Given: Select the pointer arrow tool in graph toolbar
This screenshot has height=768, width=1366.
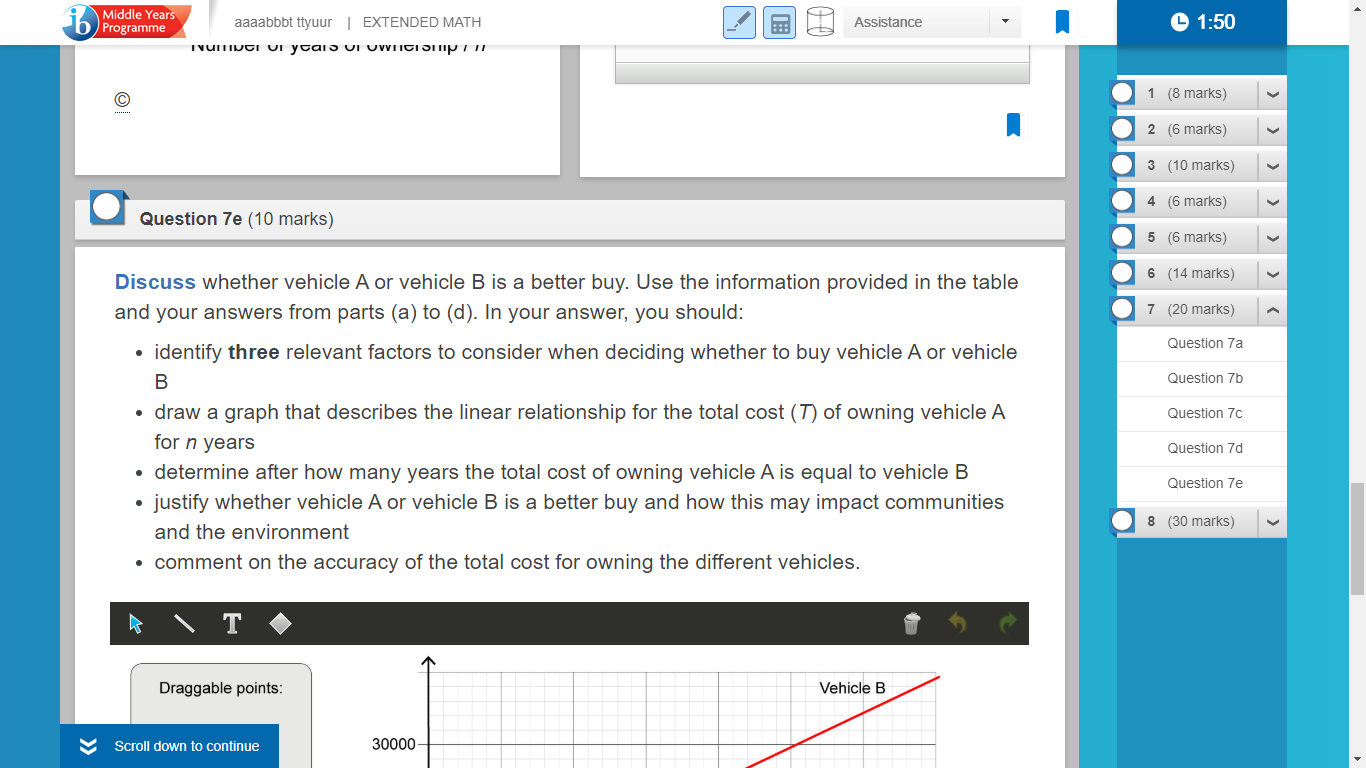Looking at the screenshot, I should click(137, 624).
